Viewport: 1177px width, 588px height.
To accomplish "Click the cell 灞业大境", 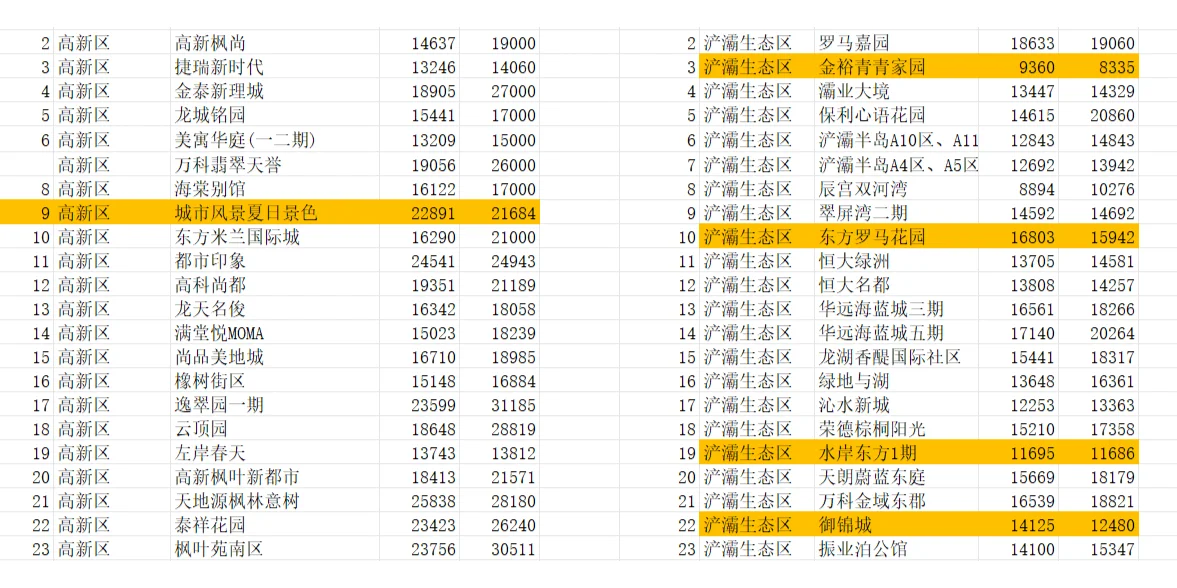I will 896,92.
